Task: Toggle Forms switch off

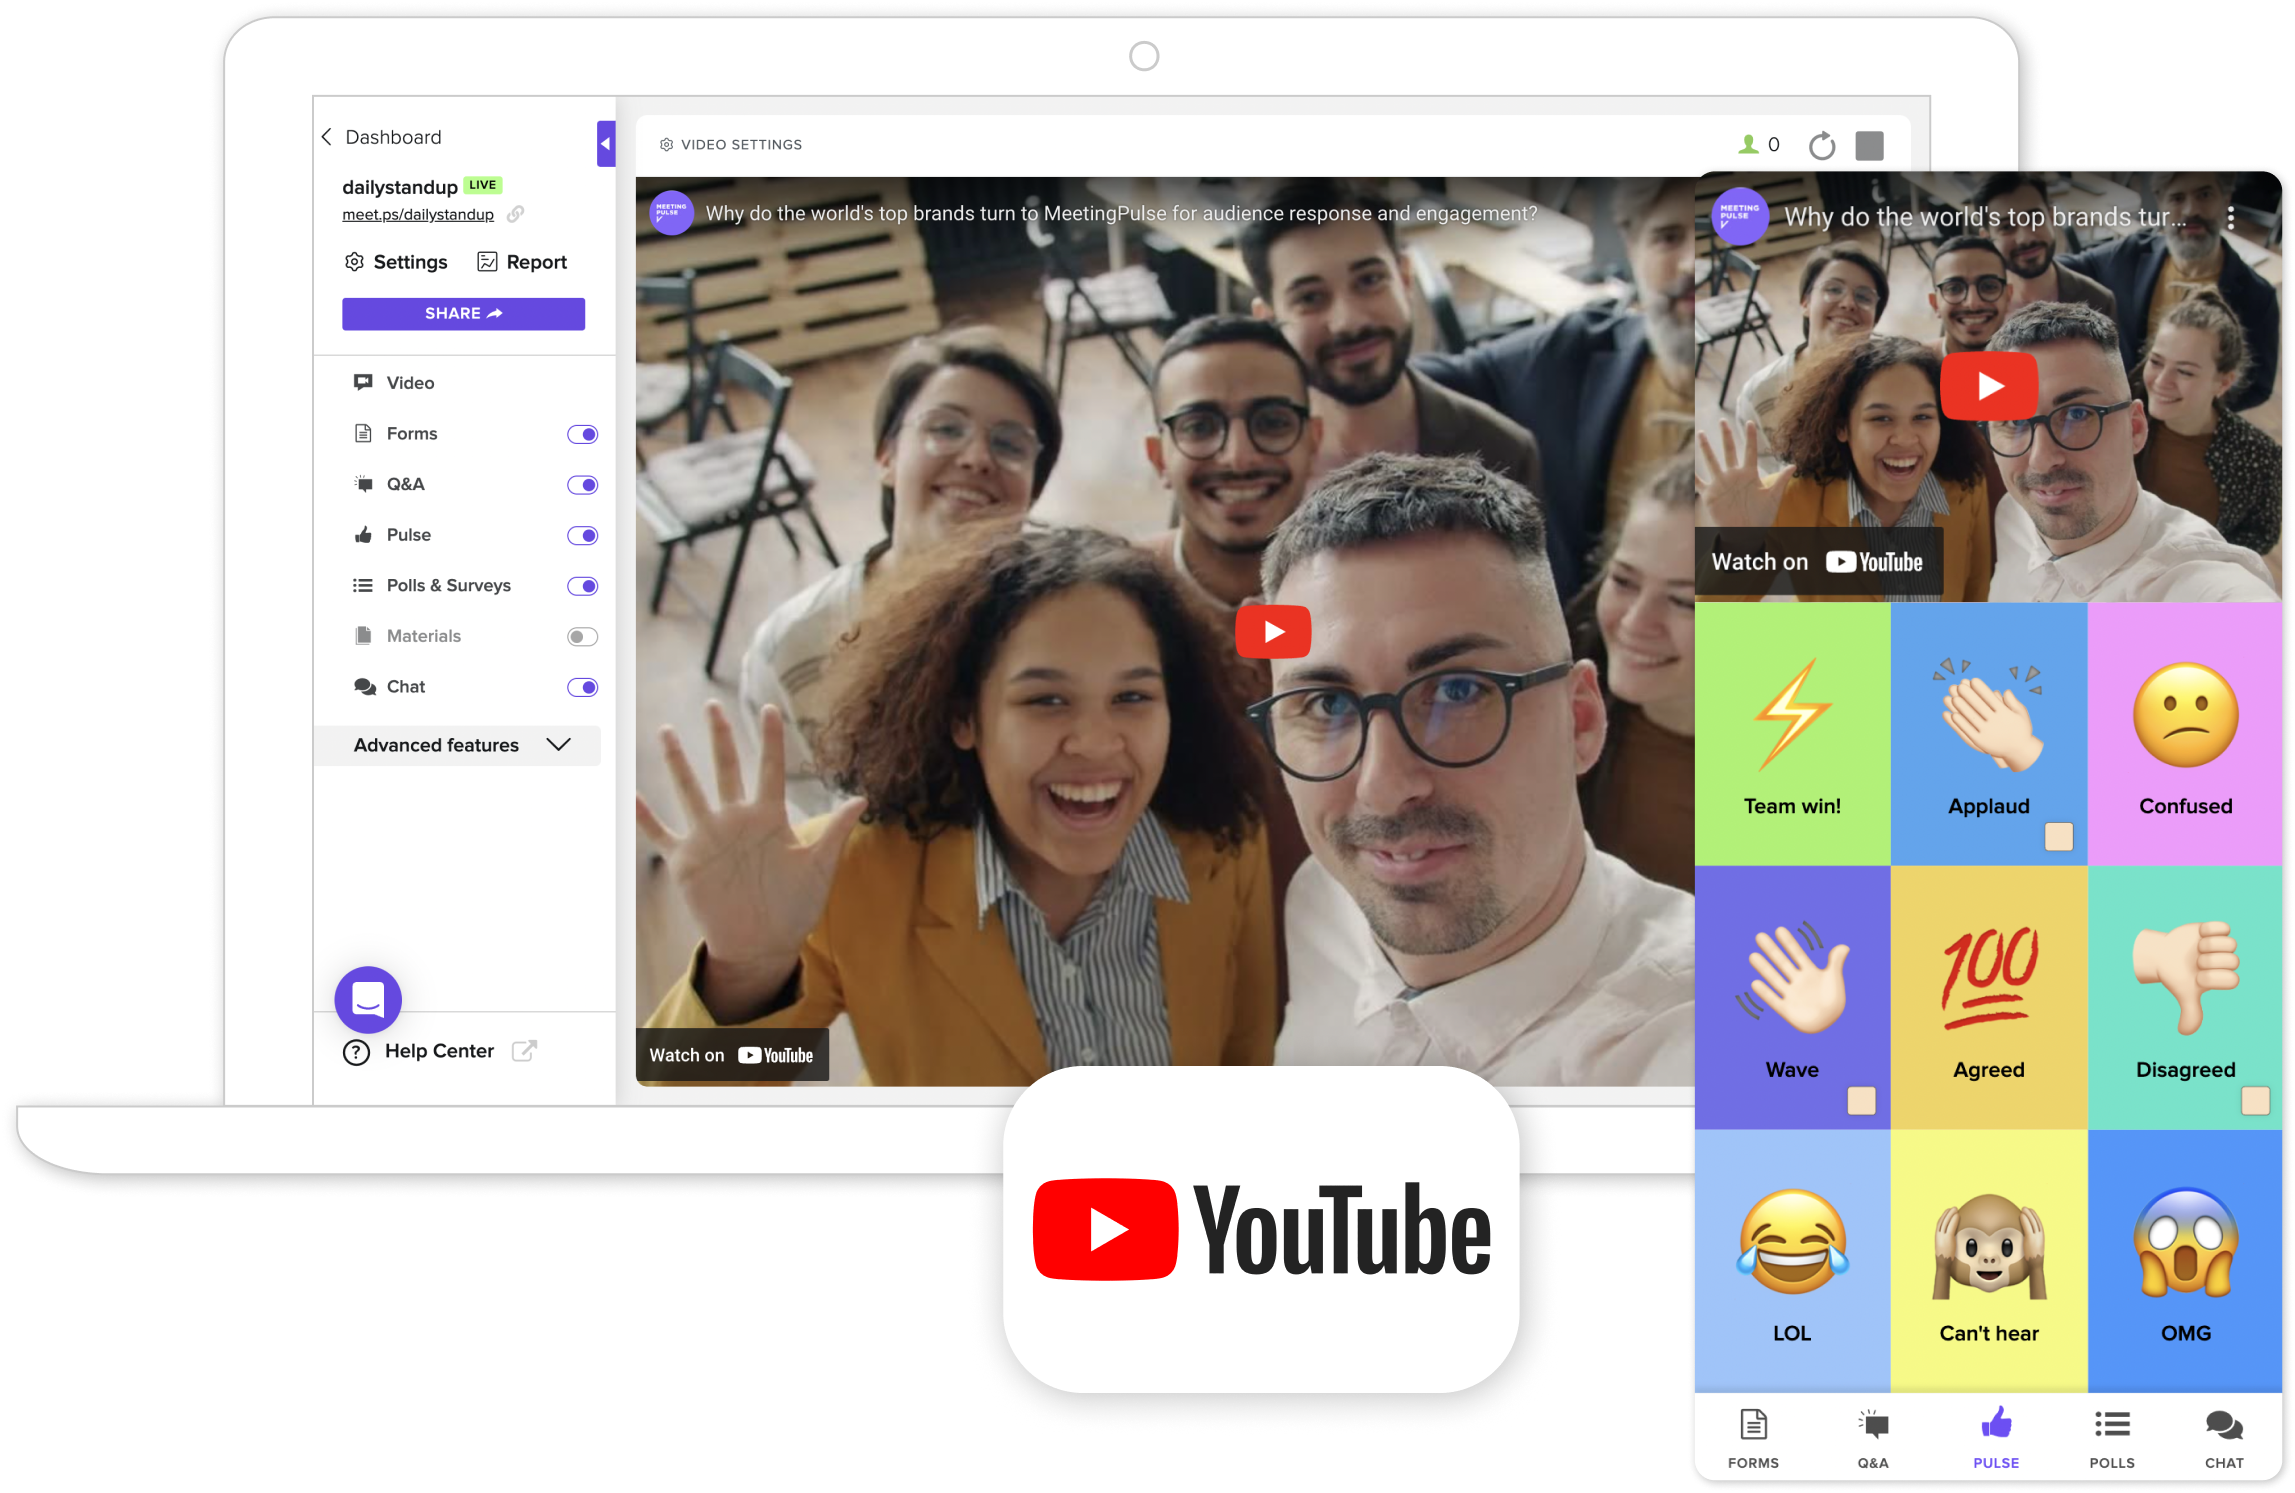Action: [583, 434]
